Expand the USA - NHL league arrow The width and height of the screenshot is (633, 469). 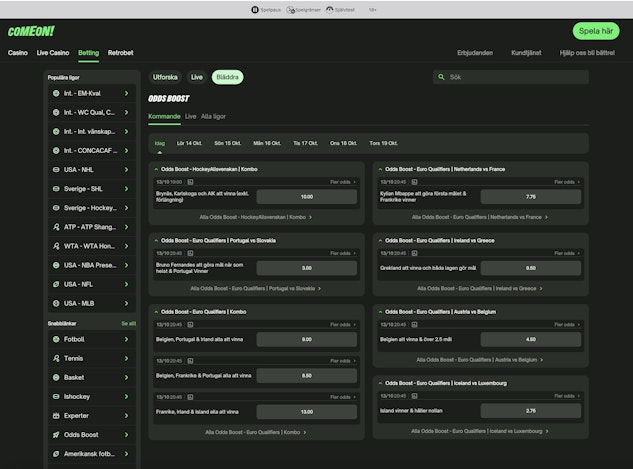126,170
